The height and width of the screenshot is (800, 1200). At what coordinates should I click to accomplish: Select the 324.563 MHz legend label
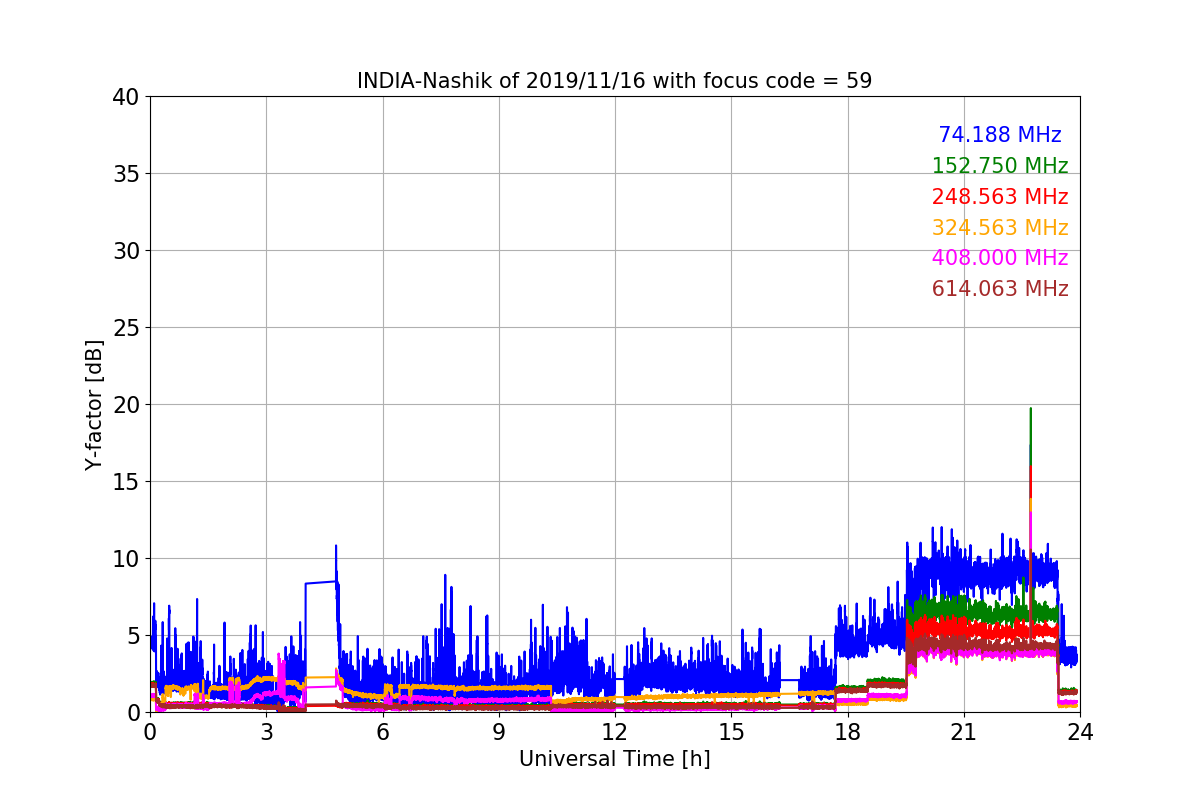[1000, 228]
